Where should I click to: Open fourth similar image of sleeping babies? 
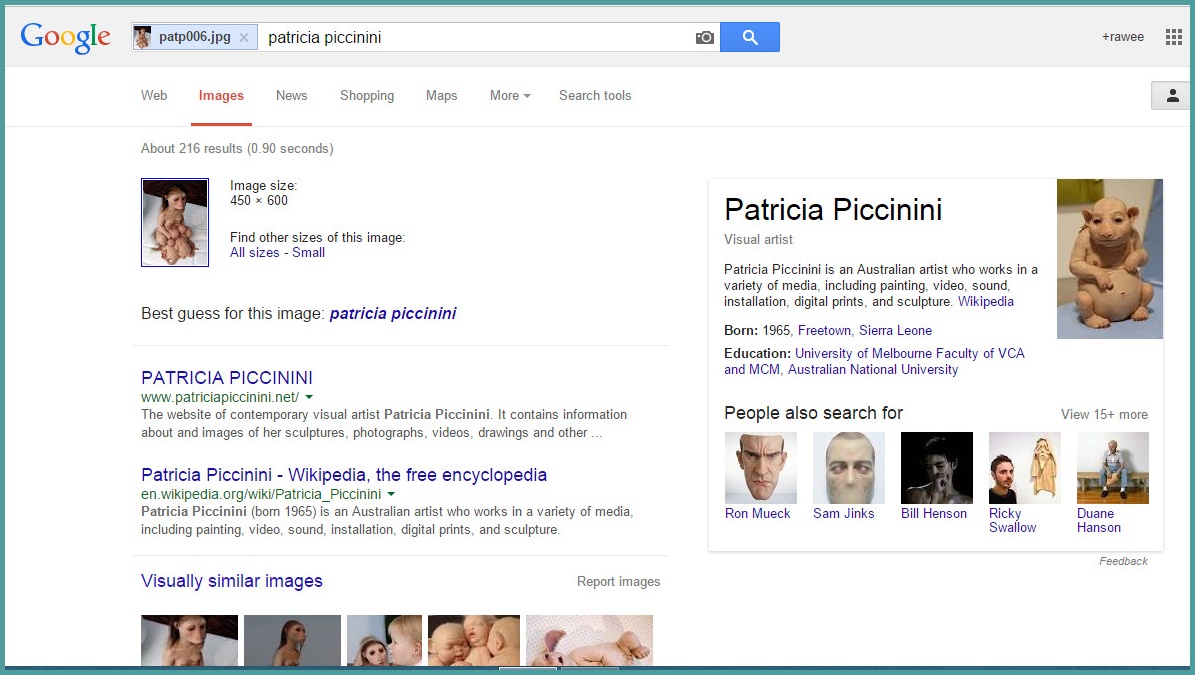(x=473, y=640)
